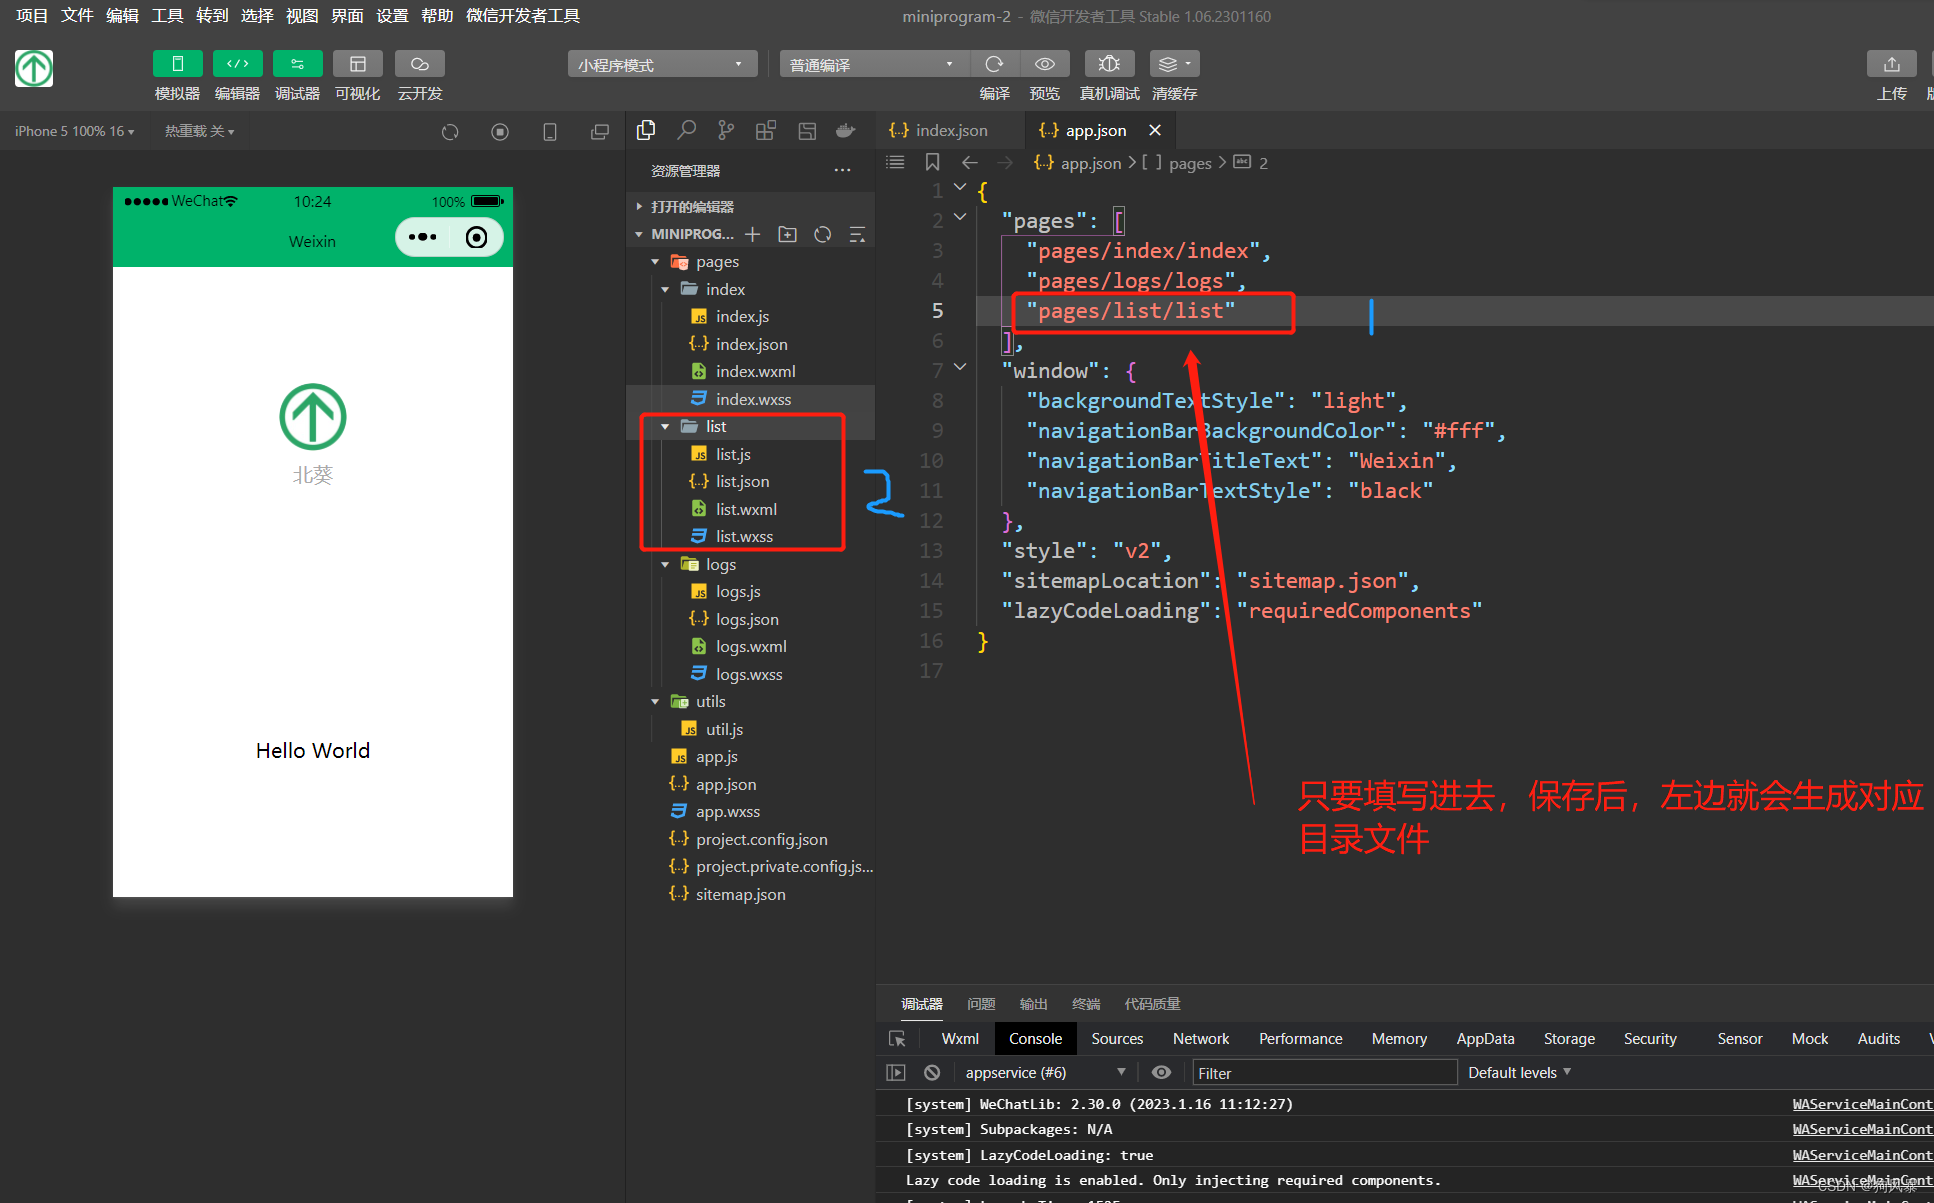Click the compile refresh icon

[994, 64]
